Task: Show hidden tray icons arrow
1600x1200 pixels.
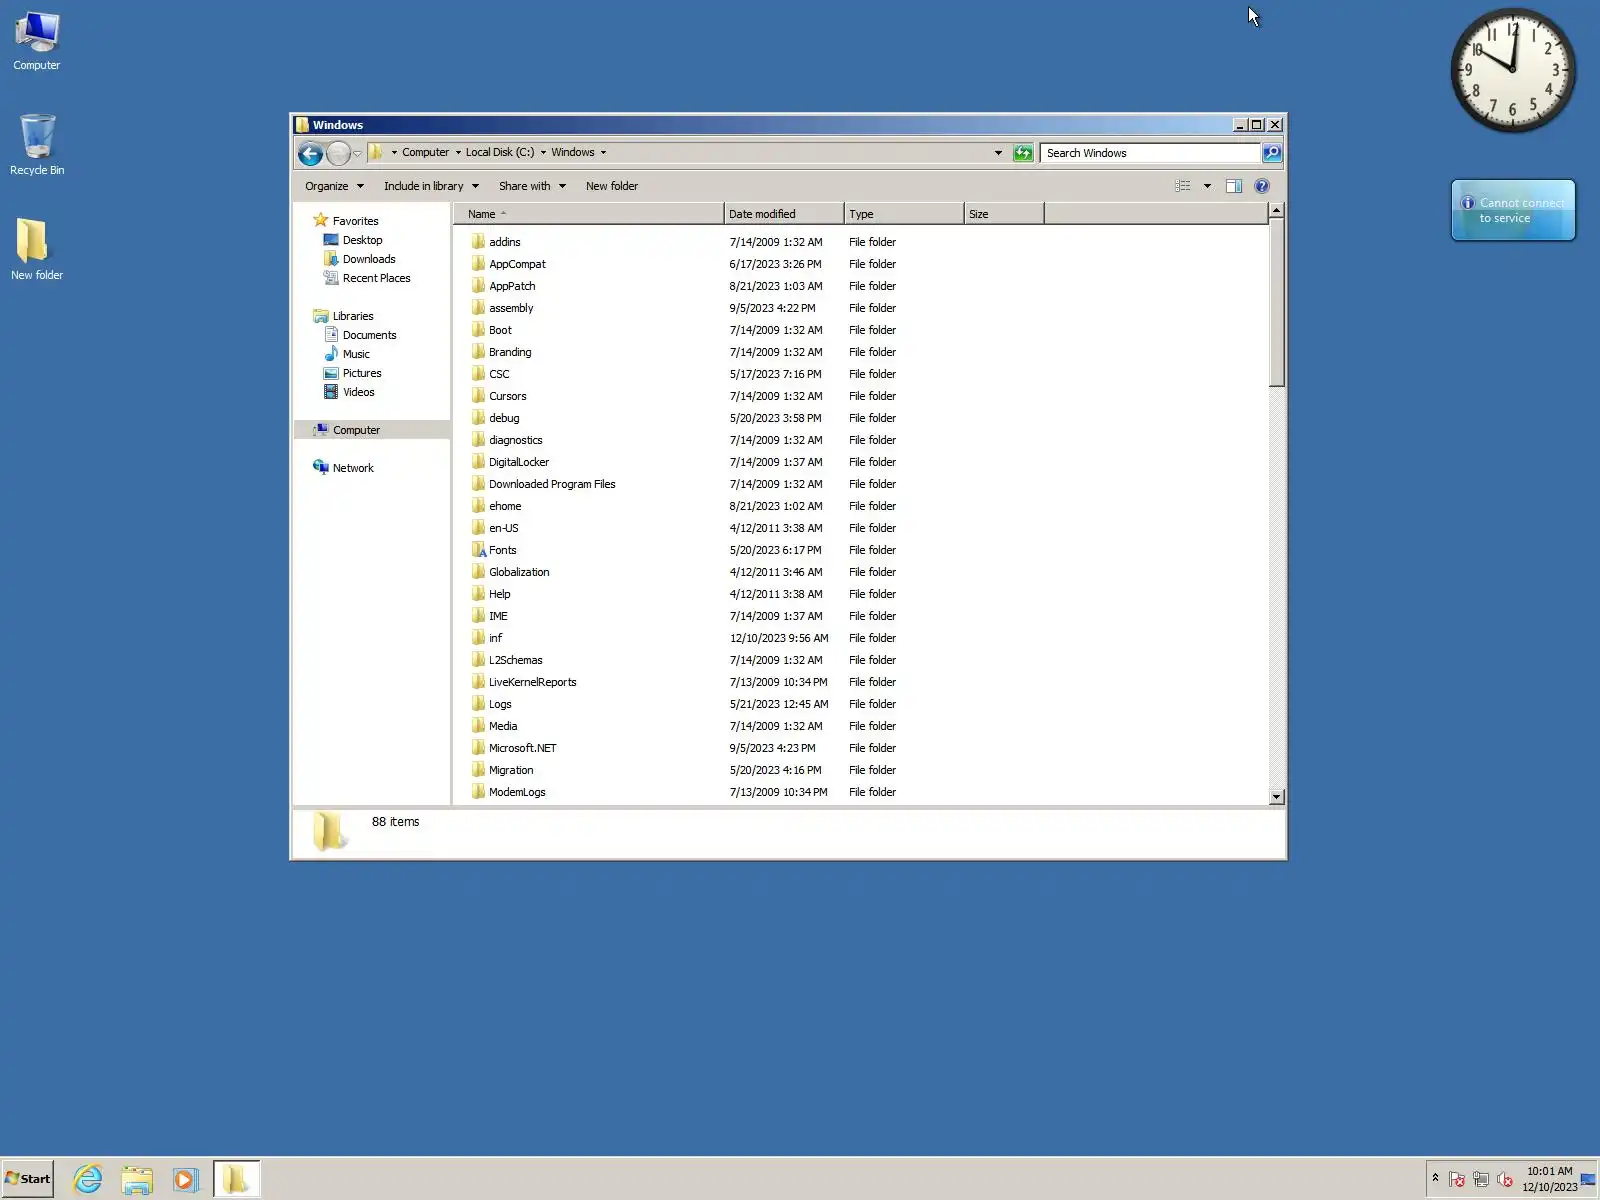Action: tap(1435, 1178)
